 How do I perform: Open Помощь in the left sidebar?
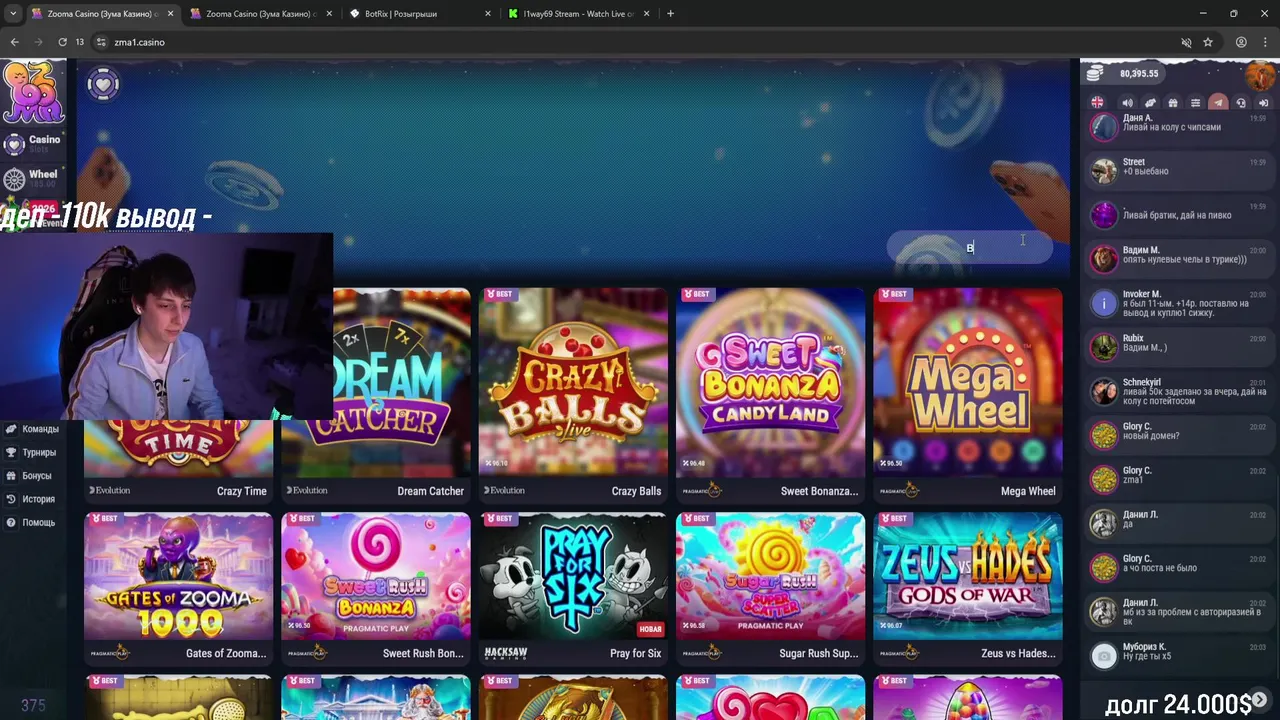click(30, 522)
